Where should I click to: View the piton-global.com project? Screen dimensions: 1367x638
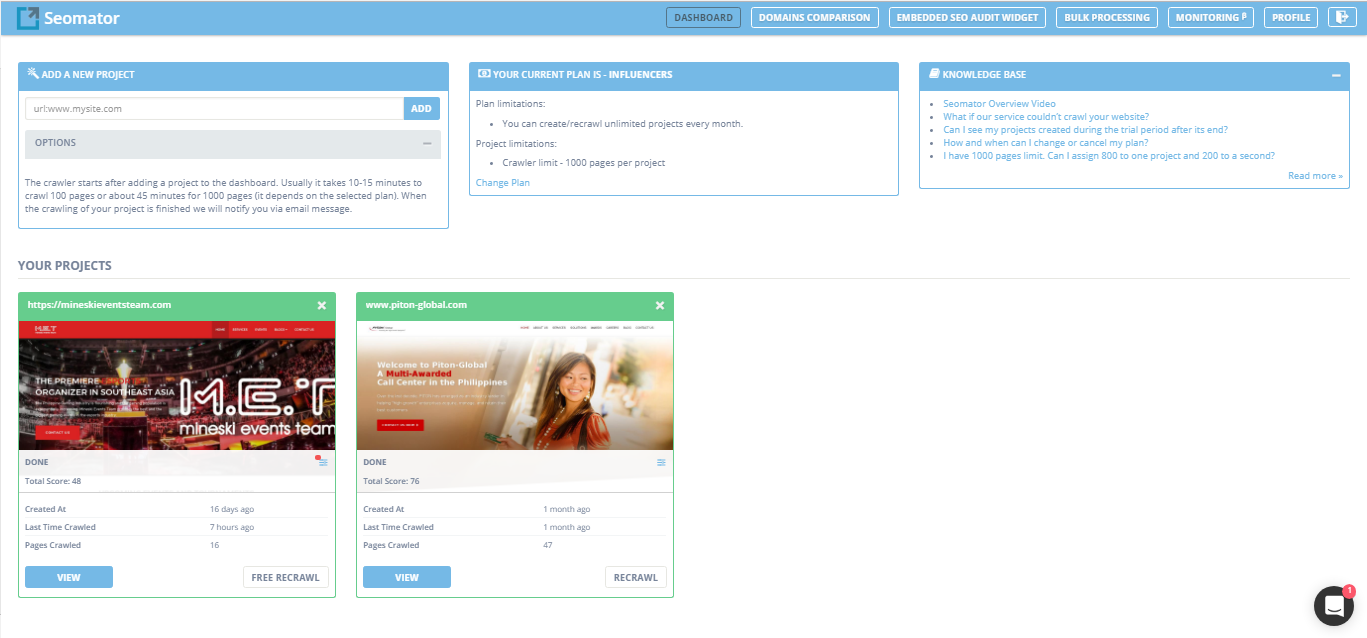[406, 577]
